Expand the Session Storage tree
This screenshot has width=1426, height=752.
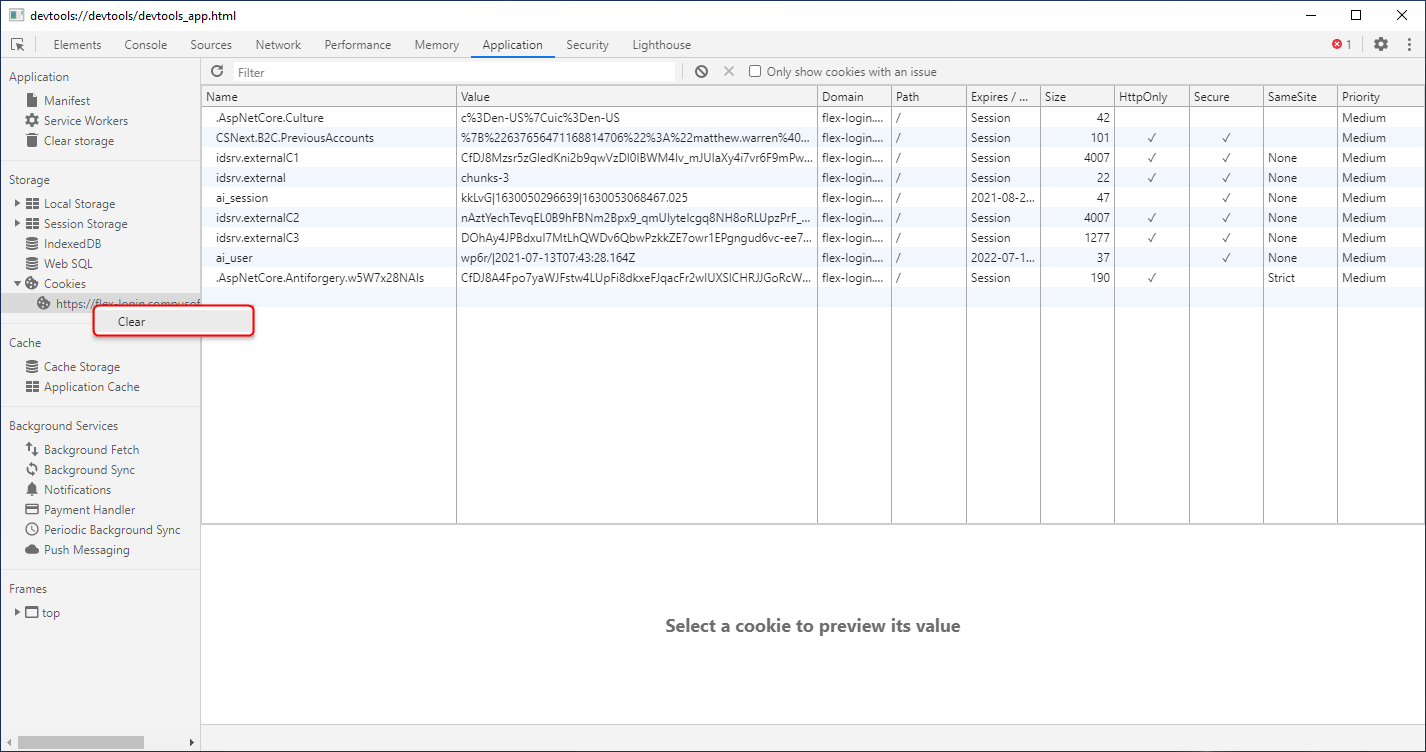point(17,224)
